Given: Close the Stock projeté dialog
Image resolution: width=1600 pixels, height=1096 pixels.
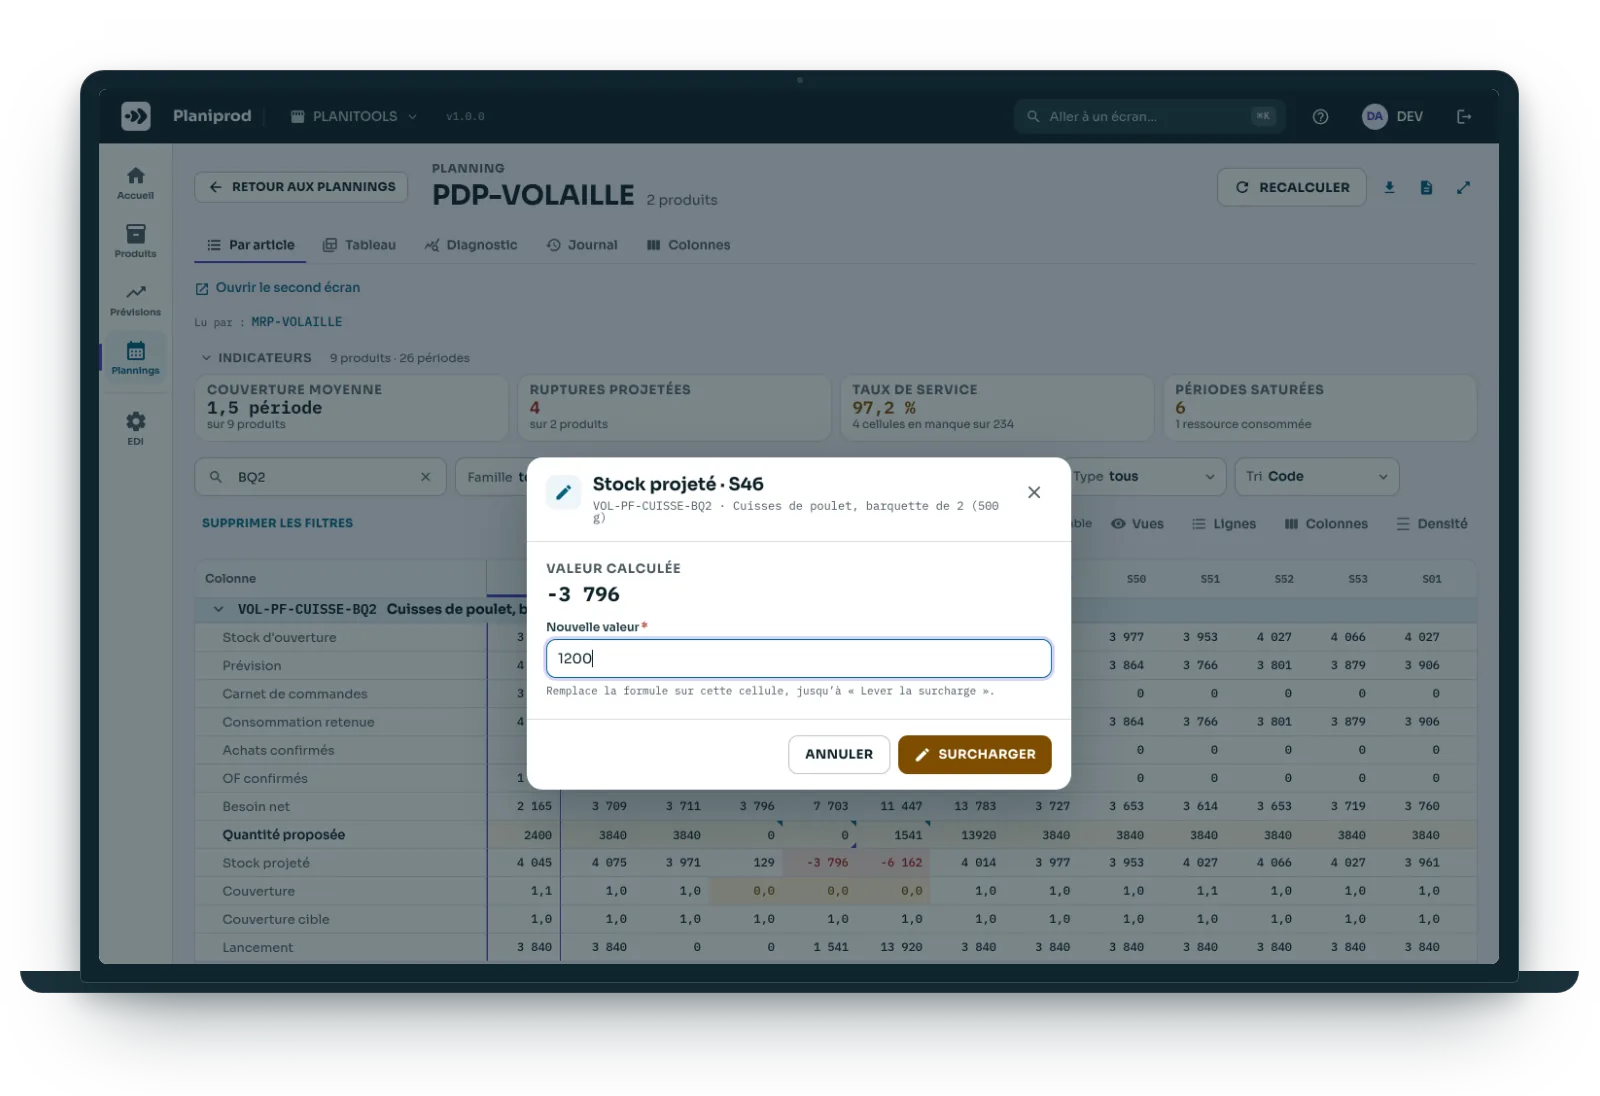Looking at the screenshot, I should pos(1034,492).
